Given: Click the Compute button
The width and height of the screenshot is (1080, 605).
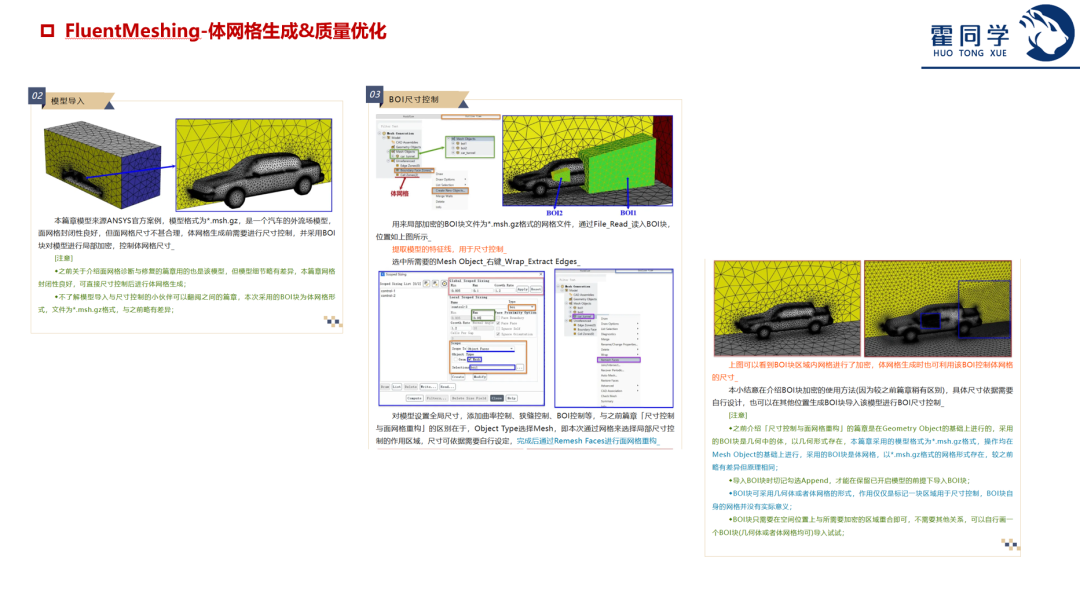Looking at the screenshot, I should click(415, 398).
